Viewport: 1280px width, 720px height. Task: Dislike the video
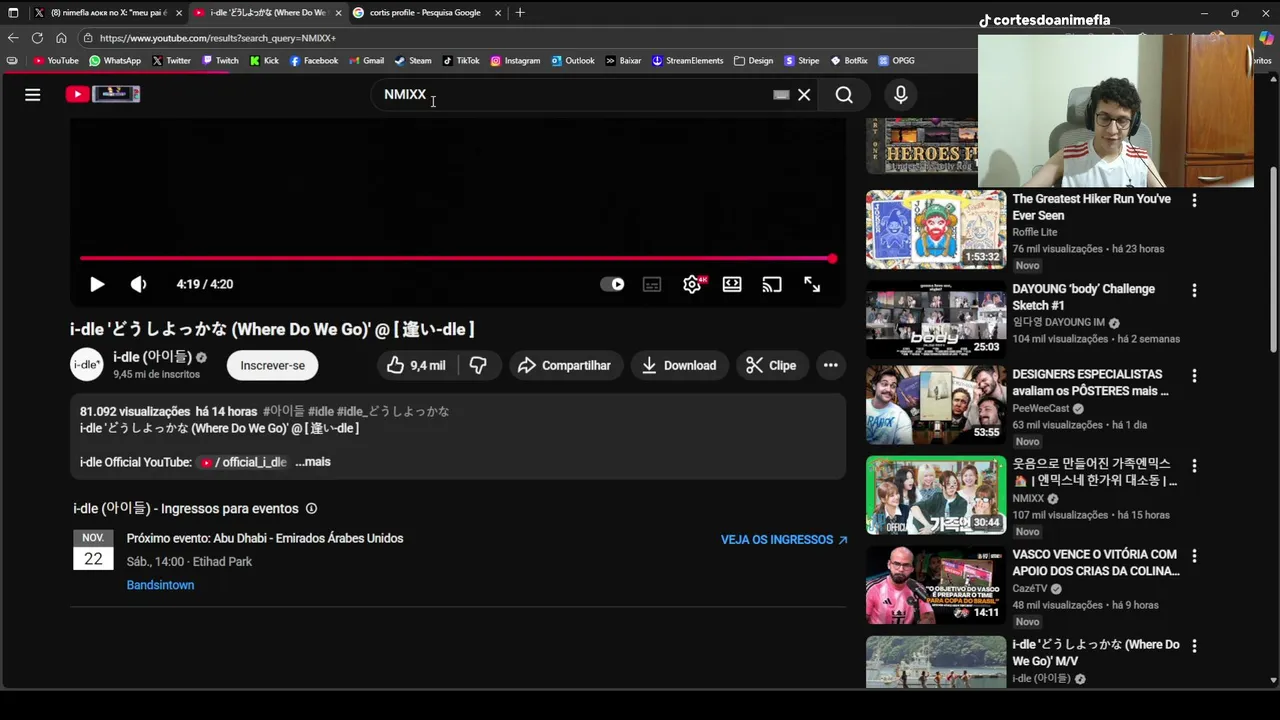(x=478, y=365)
